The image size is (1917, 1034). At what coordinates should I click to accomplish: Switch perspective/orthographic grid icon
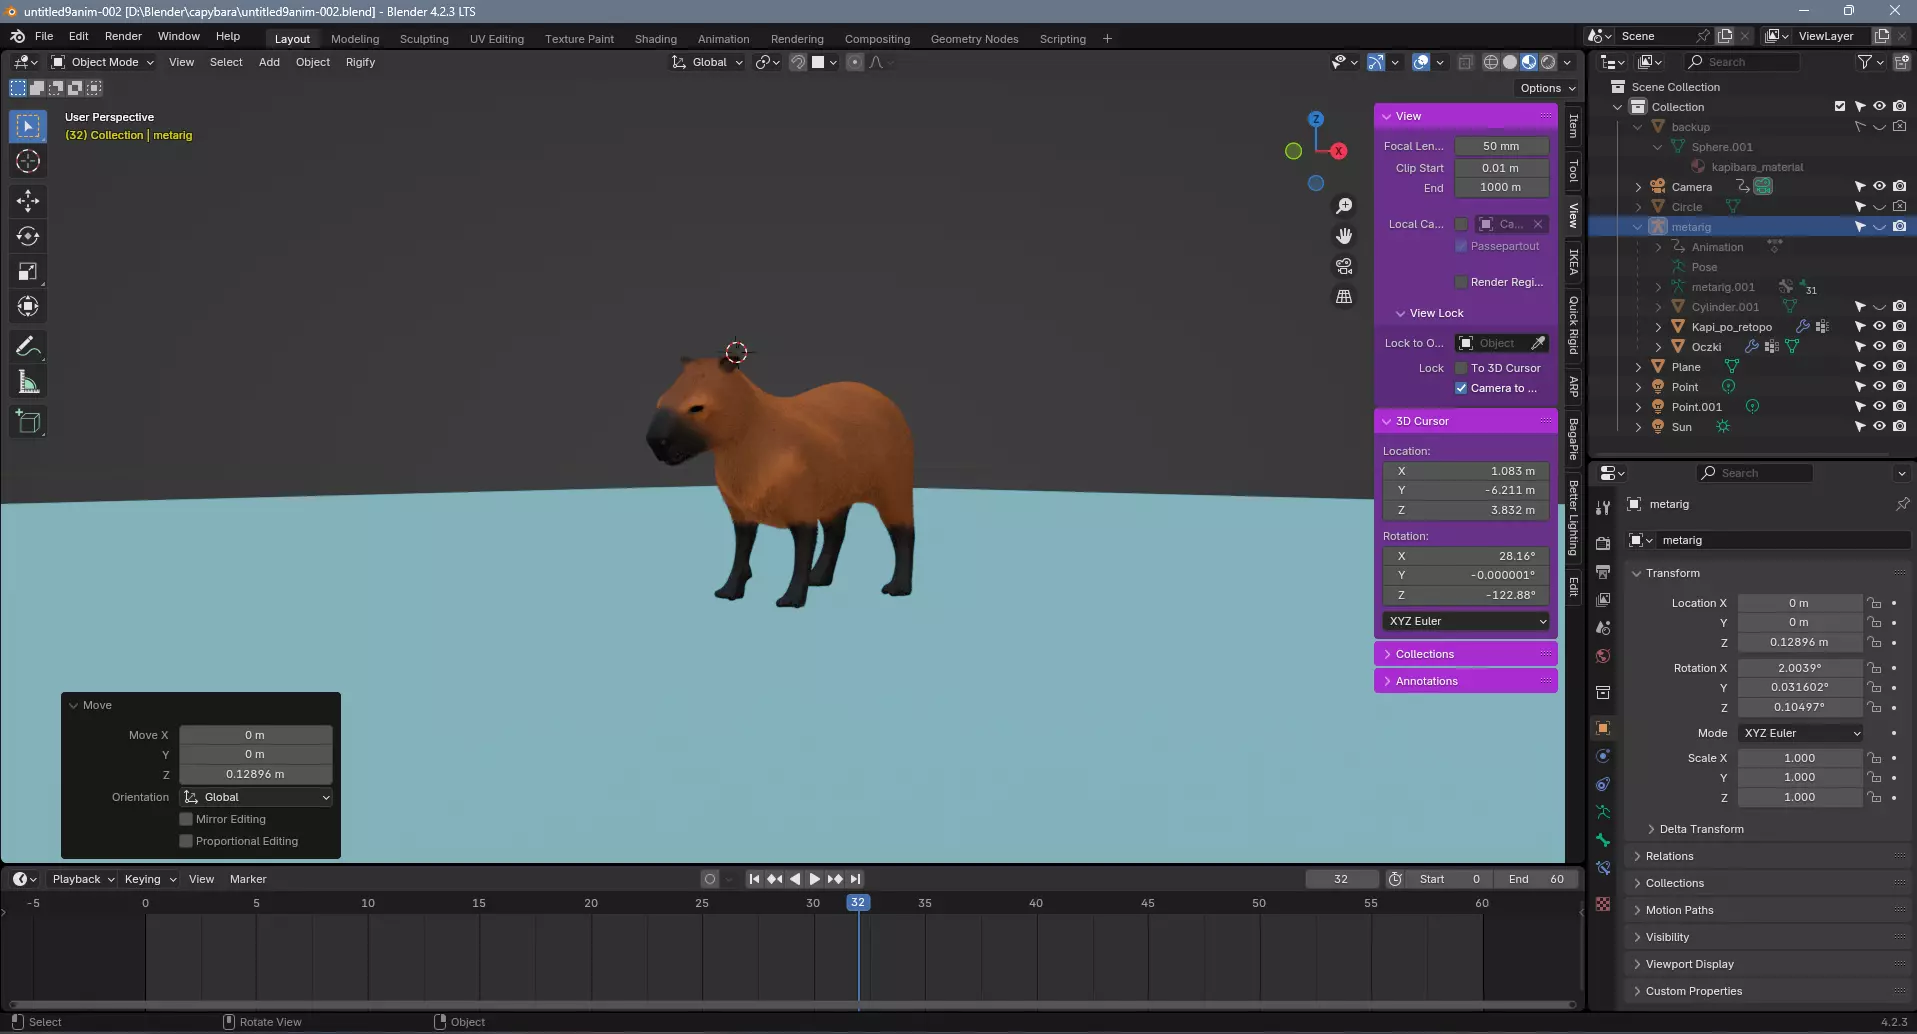click(1344, 297)
